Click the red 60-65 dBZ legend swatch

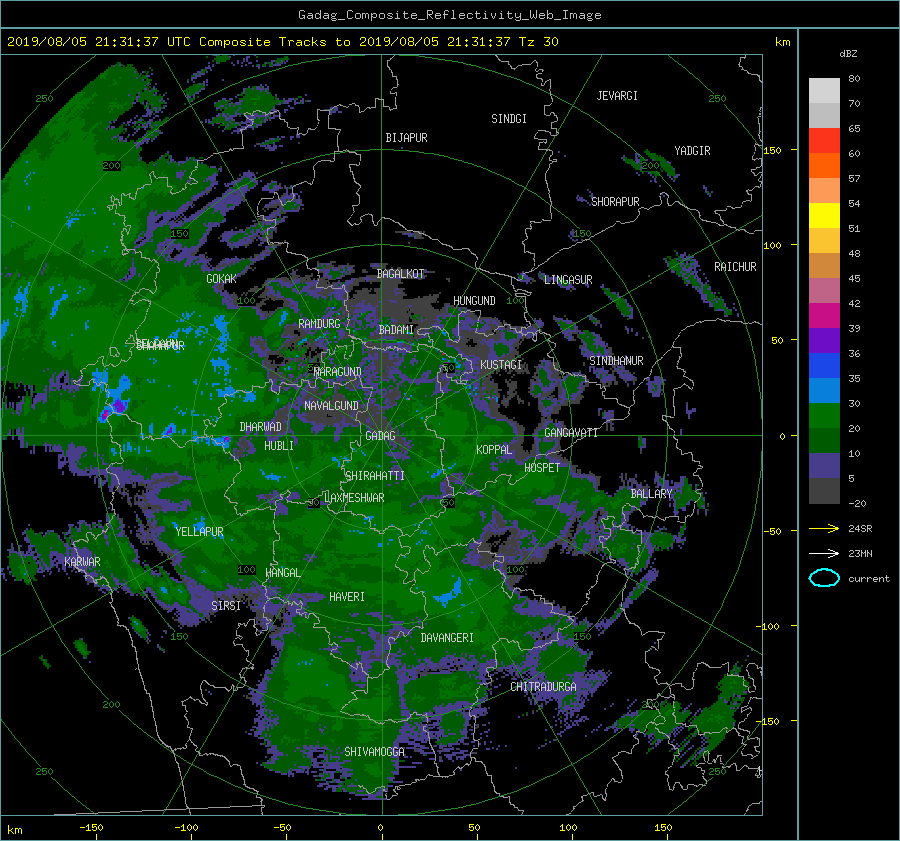(x=824, y=141)
